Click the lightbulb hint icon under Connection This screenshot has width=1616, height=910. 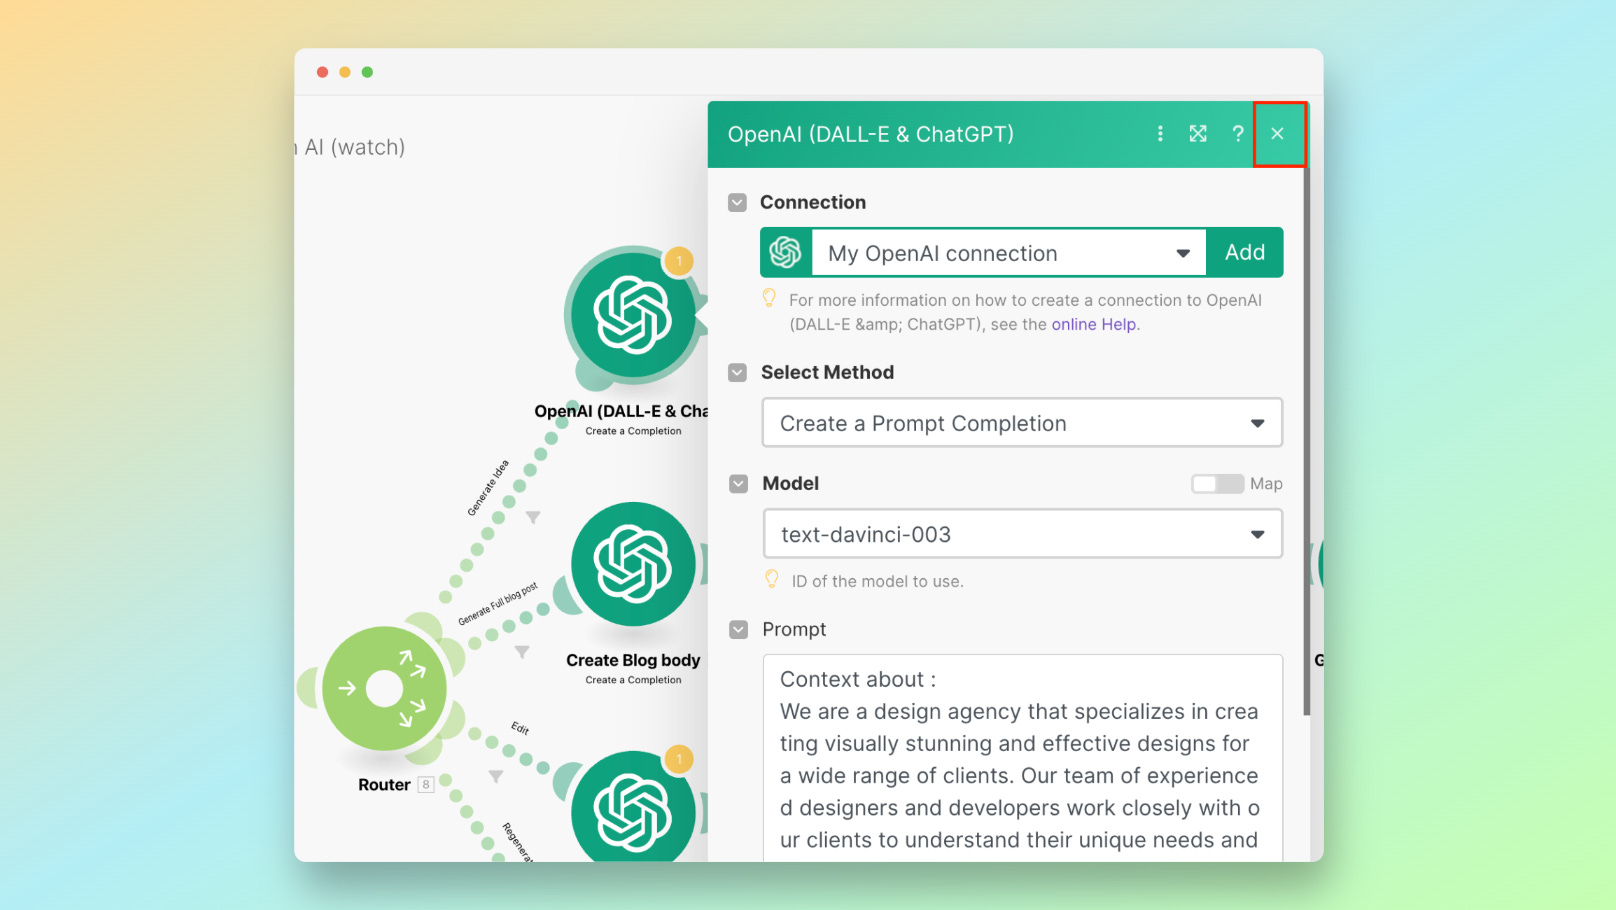click(x=769, y=298)
